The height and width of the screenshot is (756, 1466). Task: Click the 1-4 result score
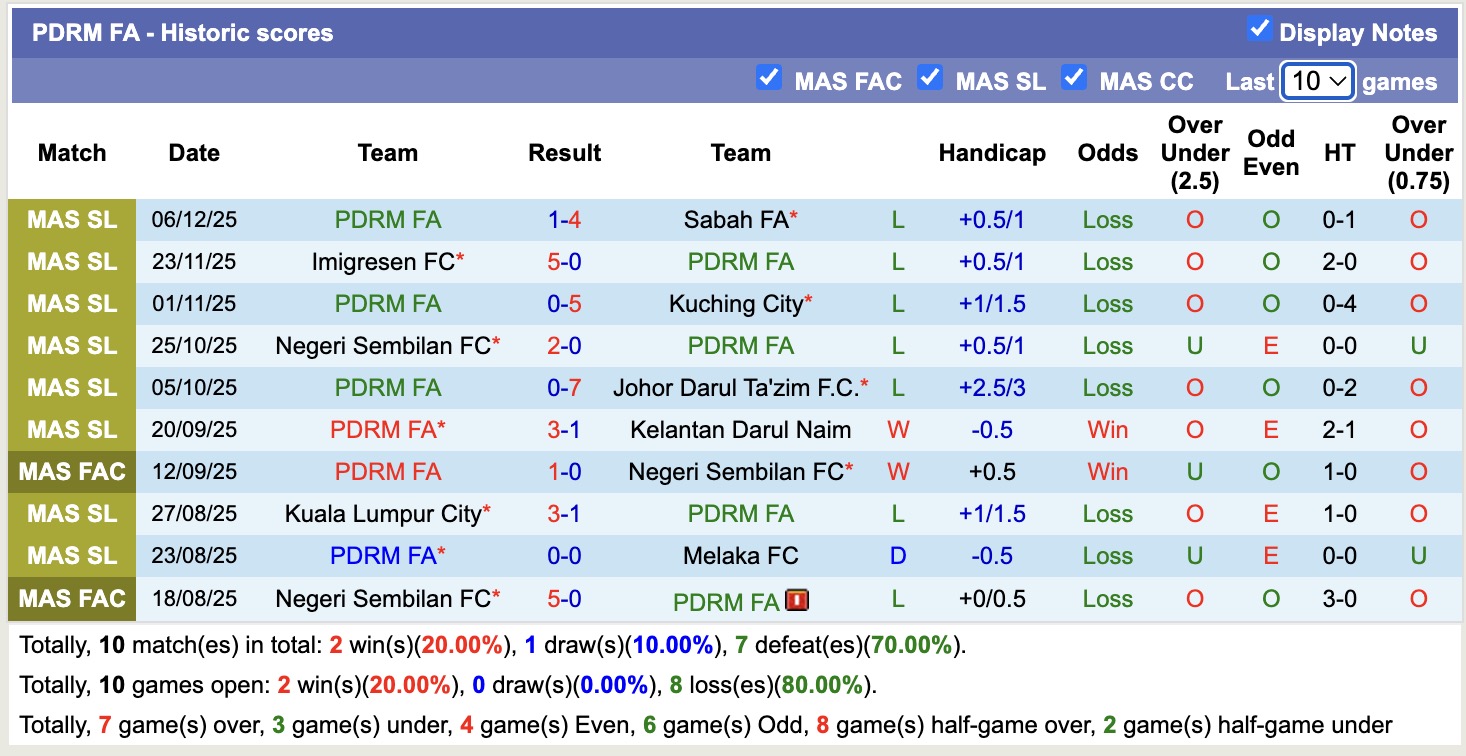pyautogui.click(x=564, y=220)
